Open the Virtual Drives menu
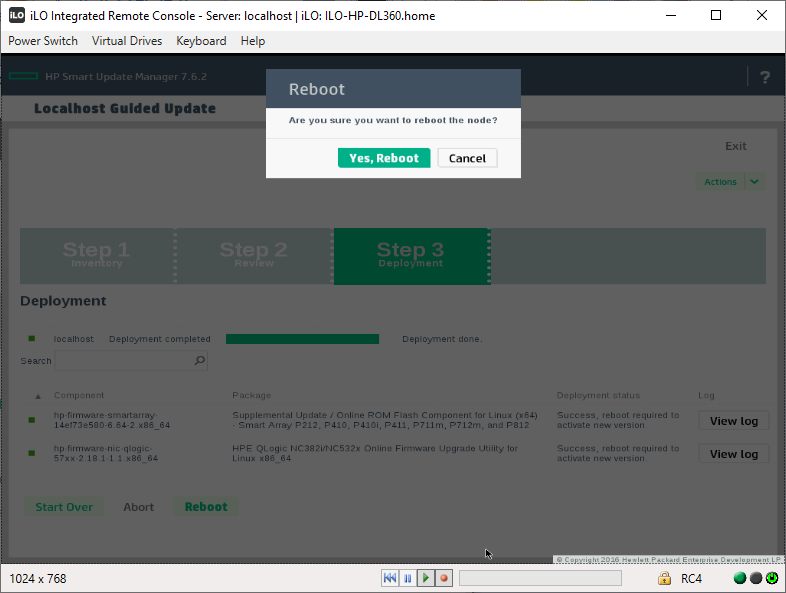Viewport: 786px width, 593px height. (x=127, y=41)
